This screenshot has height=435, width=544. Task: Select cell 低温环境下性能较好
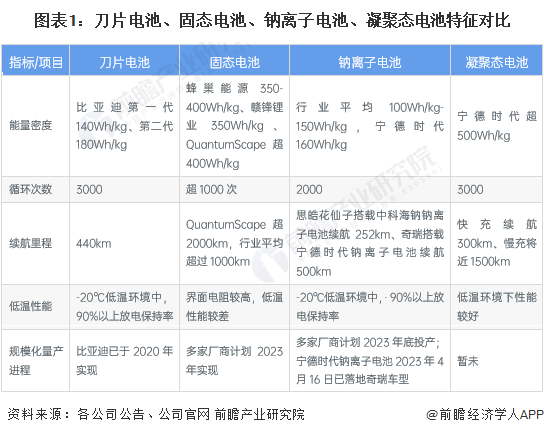click(496, 307)
